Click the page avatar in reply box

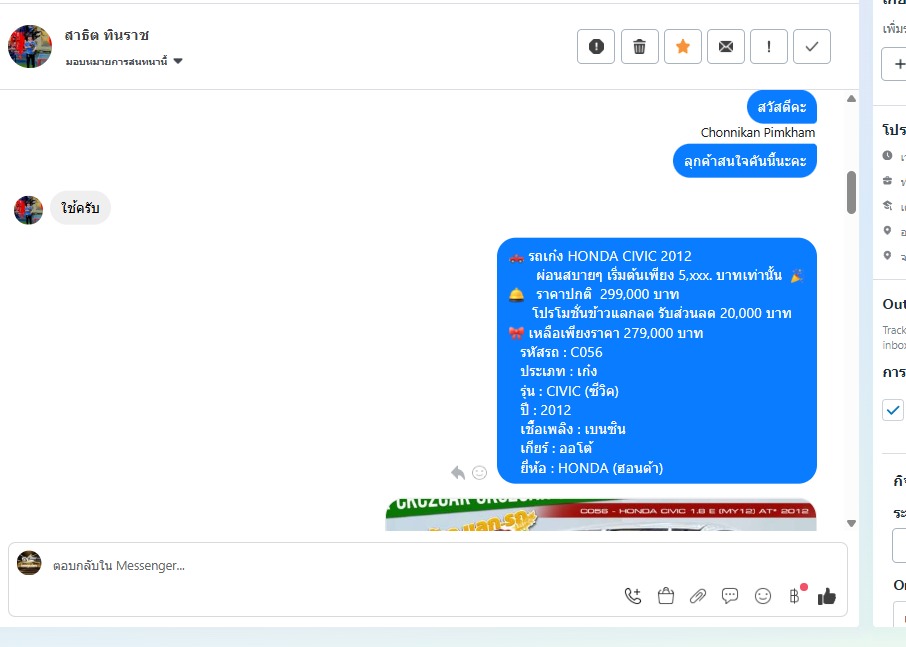point(29,563)
